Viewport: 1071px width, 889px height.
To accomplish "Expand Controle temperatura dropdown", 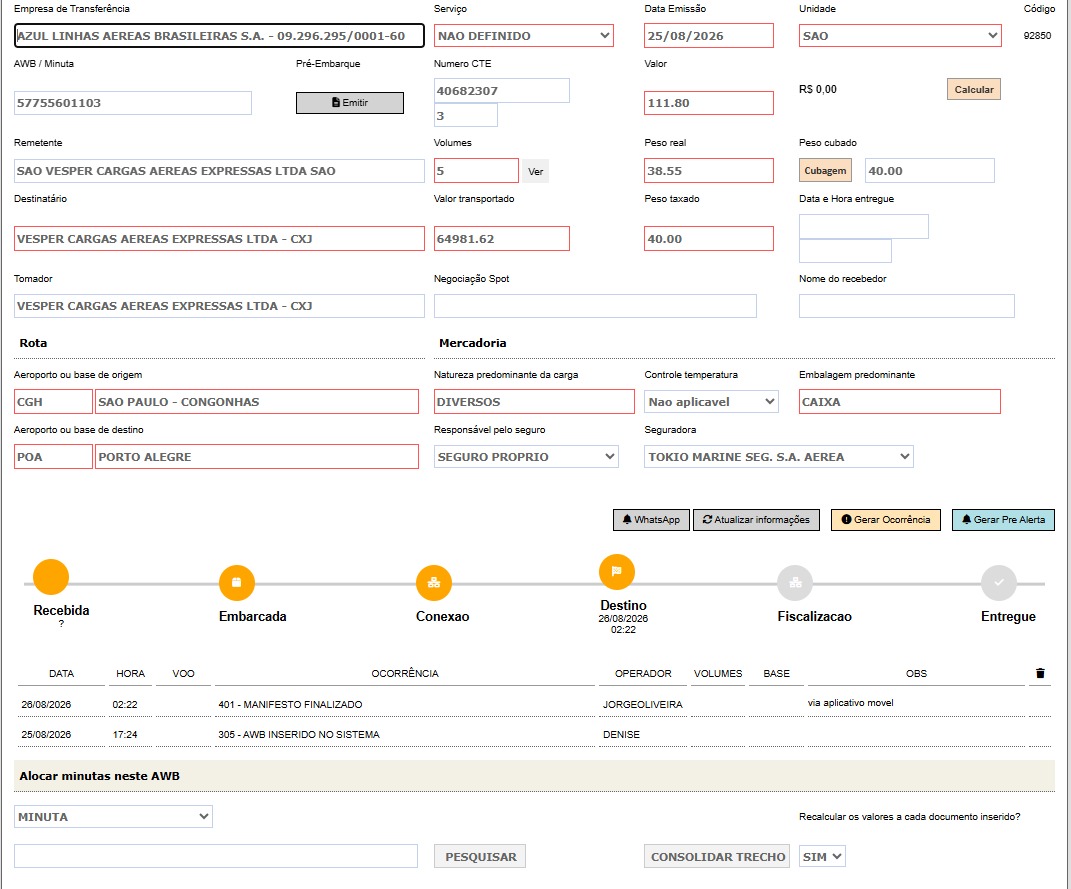I will point(712,401).
